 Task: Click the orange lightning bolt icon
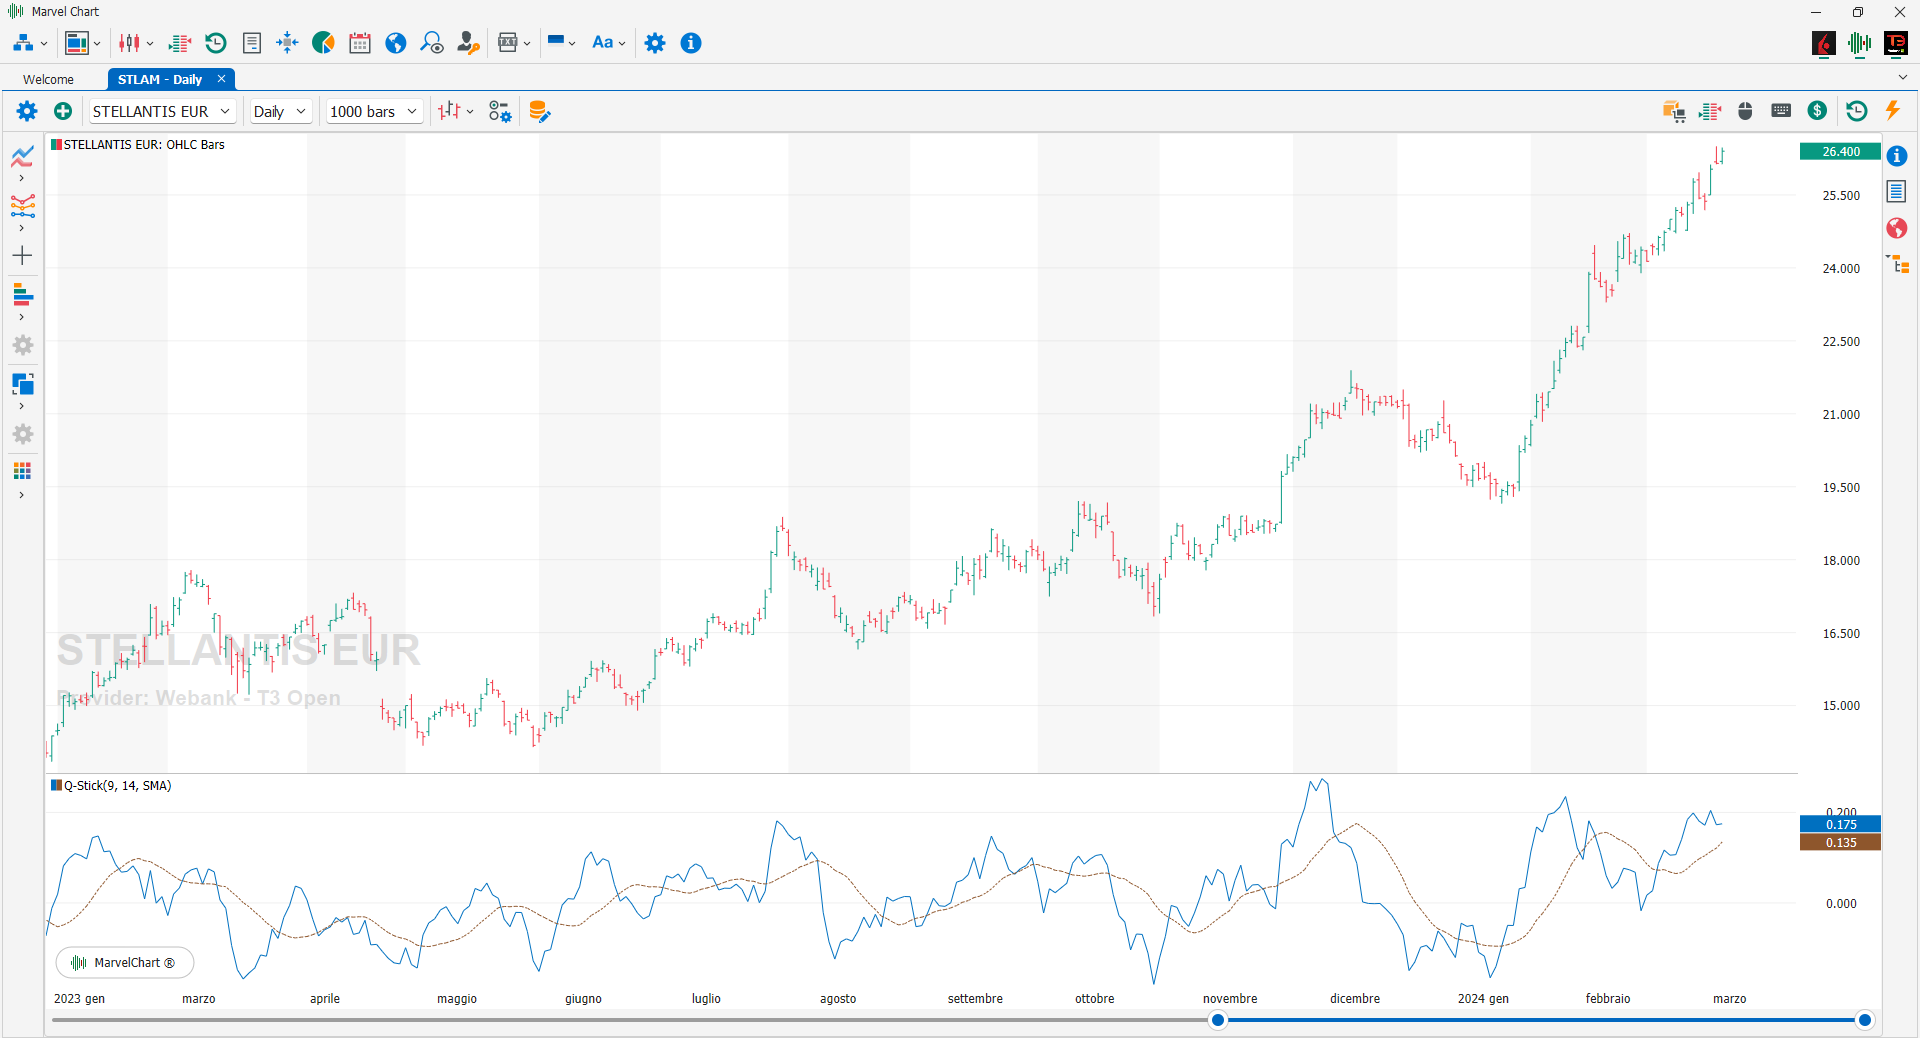click(x=1892, y=111)
